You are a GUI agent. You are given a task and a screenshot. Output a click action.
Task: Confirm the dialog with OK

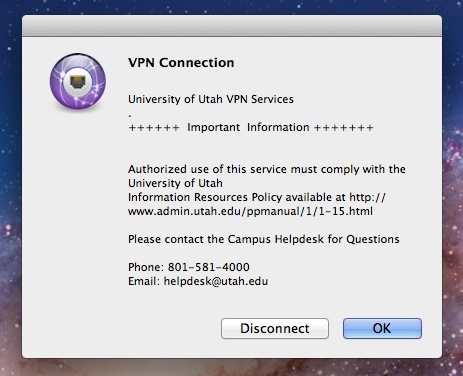coord(382,328)
